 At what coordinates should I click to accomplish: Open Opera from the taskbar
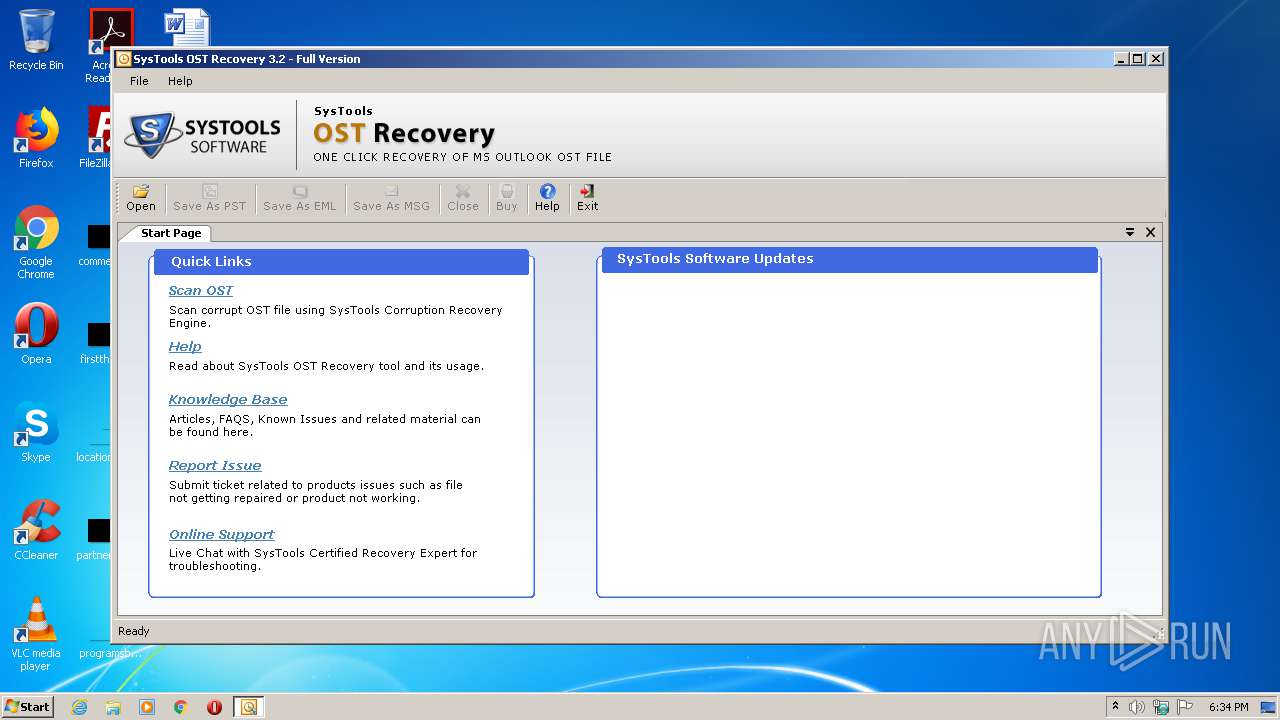pyautogui.click(x=214, y=707)
